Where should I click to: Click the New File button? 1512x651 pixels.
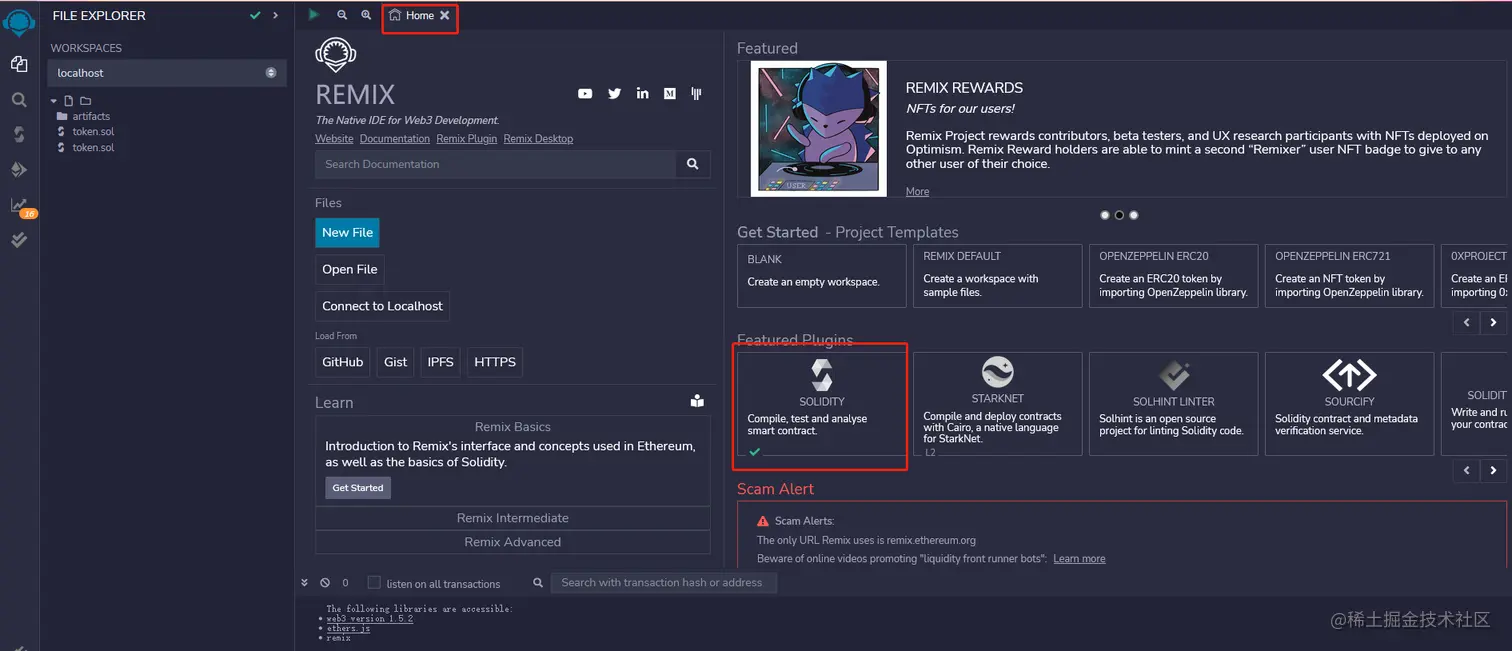coord(347,232)
